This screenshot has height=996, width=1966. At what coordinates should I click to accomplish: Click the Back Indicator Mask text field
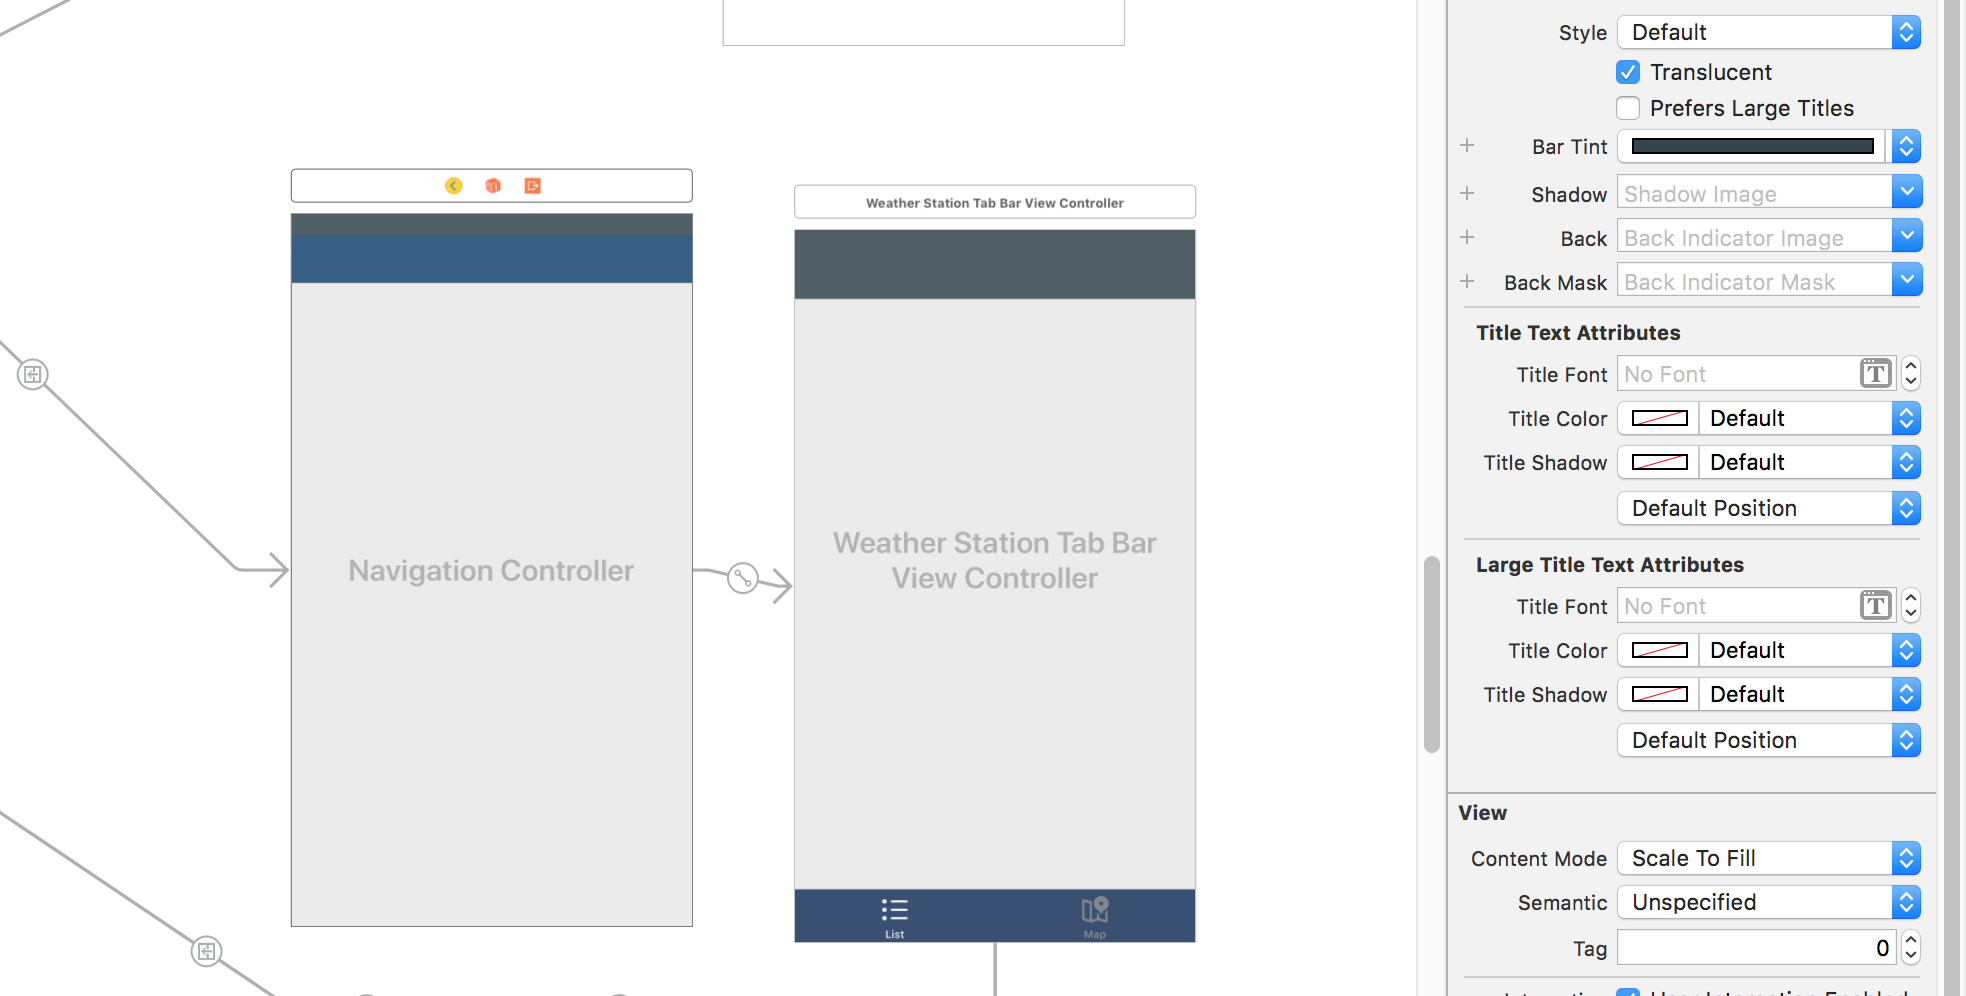[x=1754, y=281]
